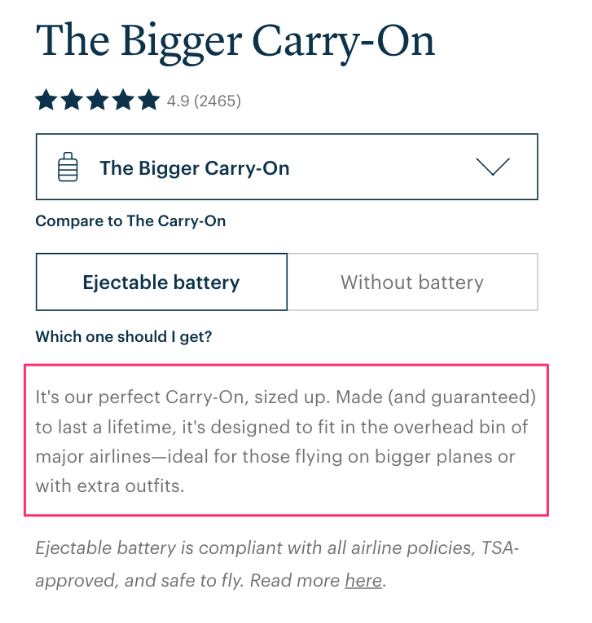Click The Bigger Carry-On page heading
This screenshot has height=623, width=592.
click(236, 42)
